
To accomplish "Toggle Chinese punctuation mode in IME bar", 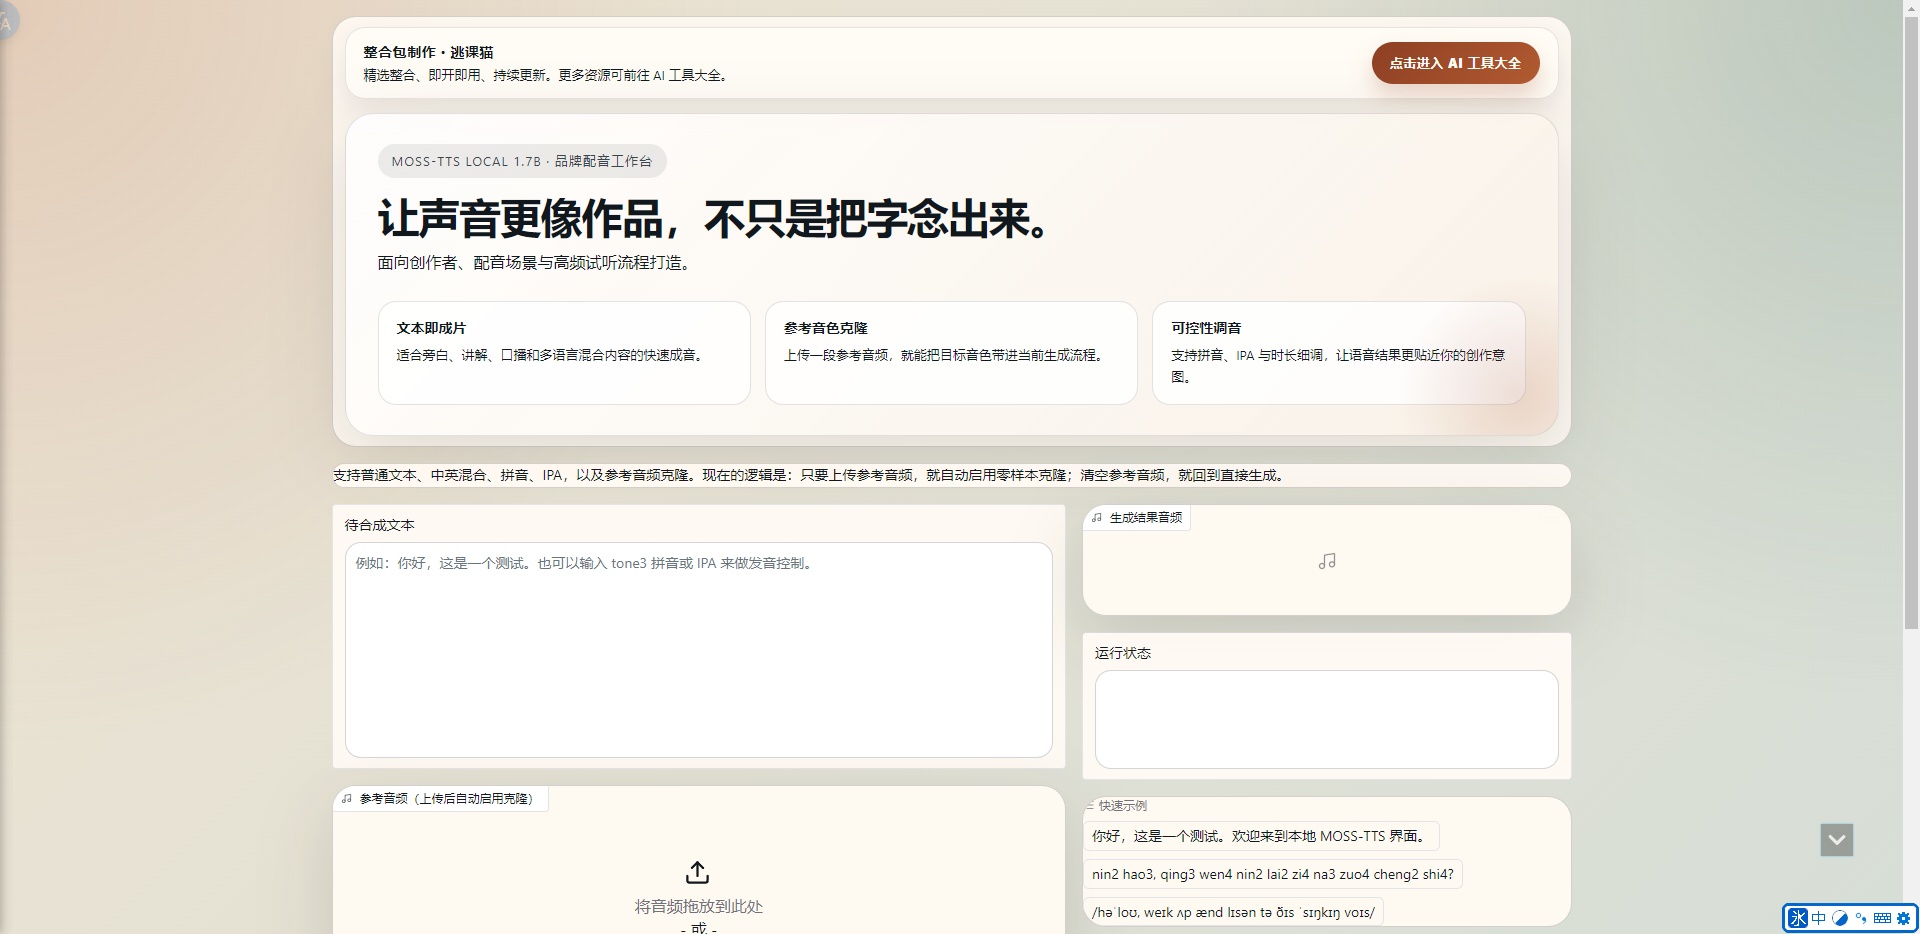I will pyautogui.click(x=1861, y=918).
